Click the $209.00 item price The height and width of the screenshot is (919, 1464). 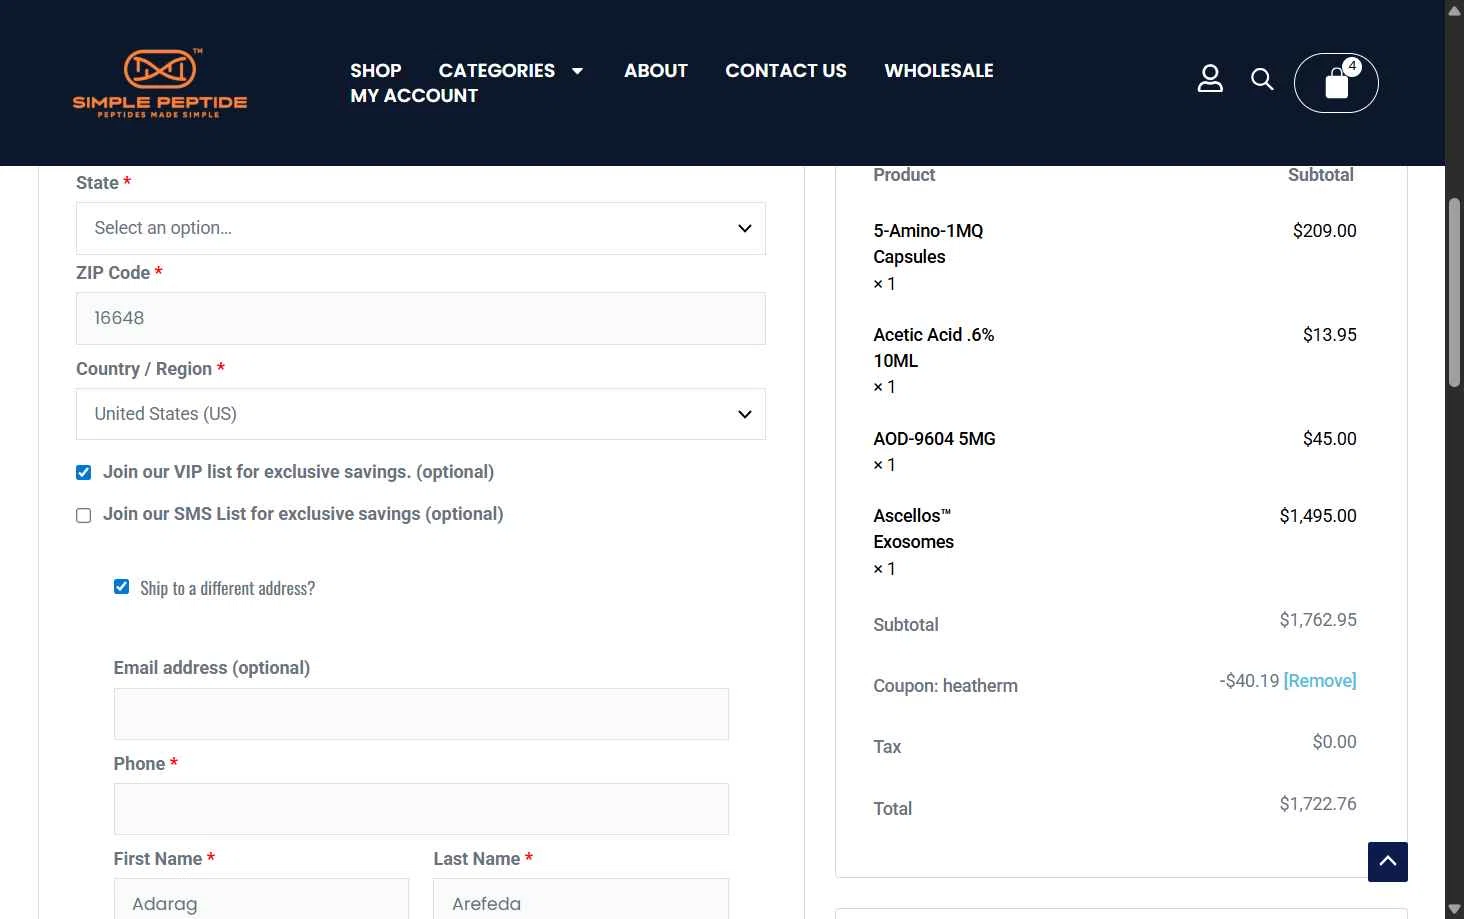(x=1324, y=231)
